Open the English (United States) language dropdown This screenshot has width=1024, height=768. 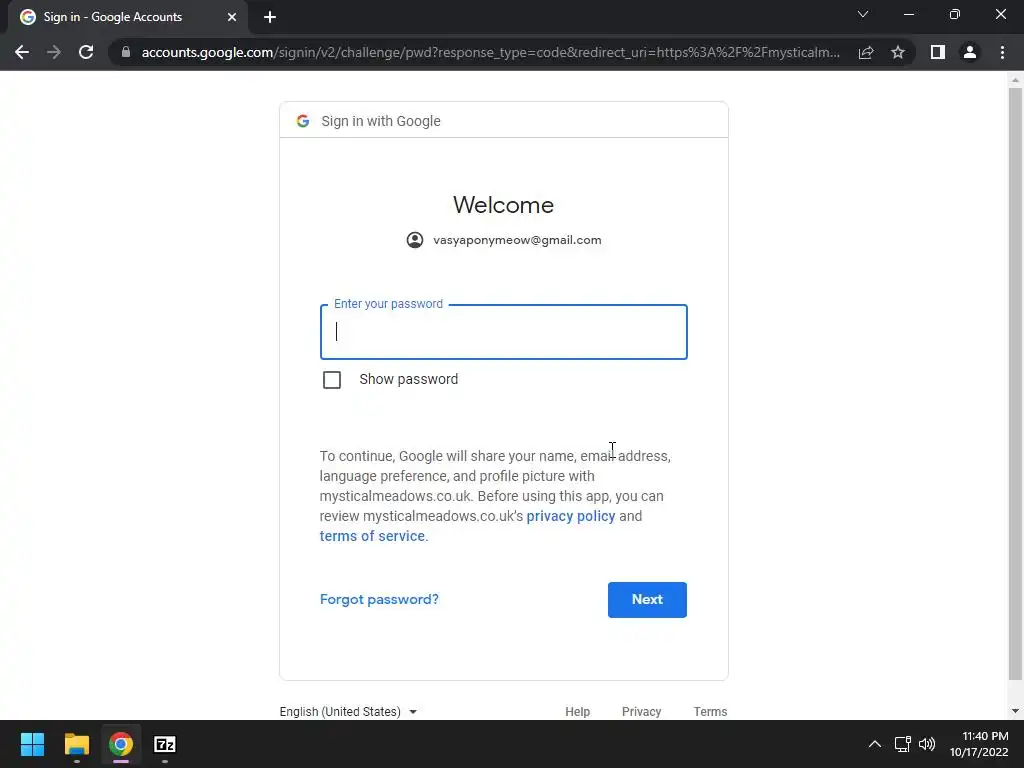tap(348, 712)
